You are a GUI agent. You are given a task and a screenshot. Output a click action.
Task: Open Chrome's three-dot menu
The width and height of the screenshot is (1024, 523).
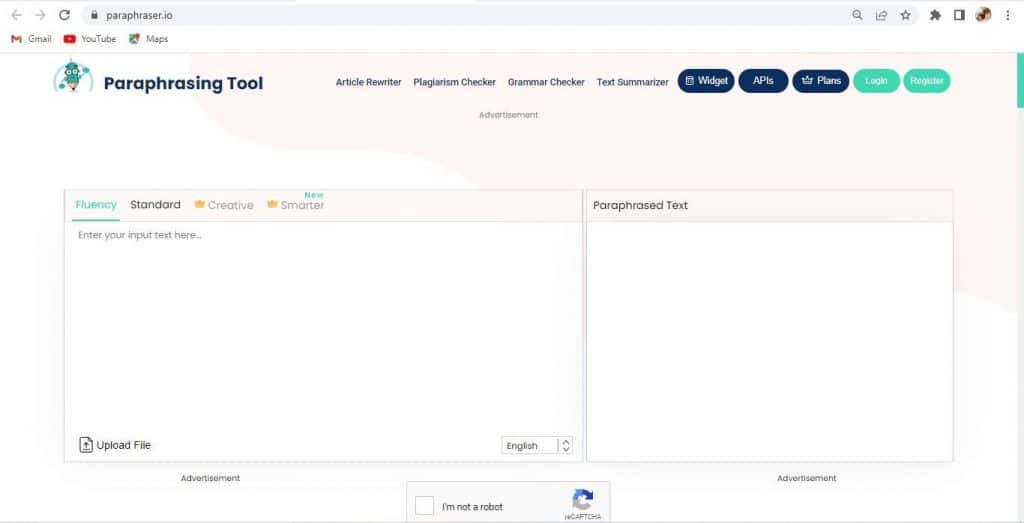click(1008, 15)
